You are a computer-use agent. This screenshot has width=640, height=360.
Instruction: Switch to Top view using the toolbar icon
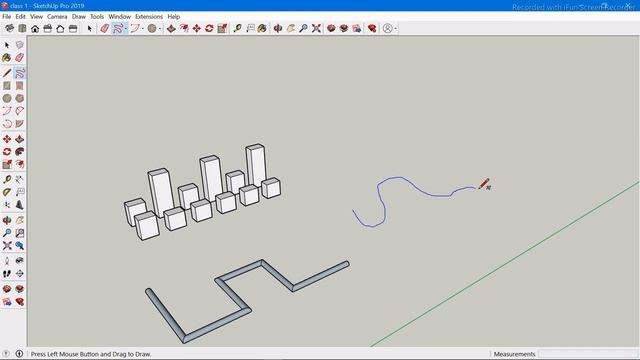pos(22,28)
